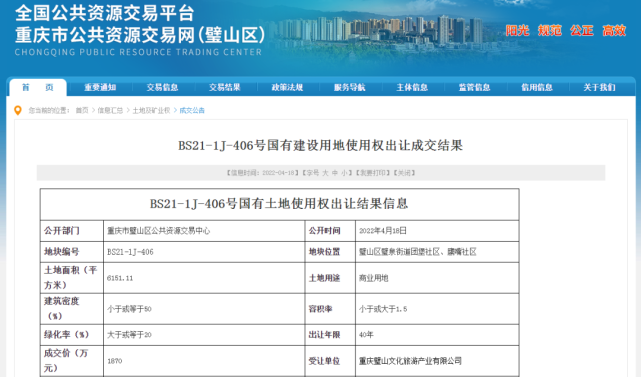Open the 政策法规 section

287,88
